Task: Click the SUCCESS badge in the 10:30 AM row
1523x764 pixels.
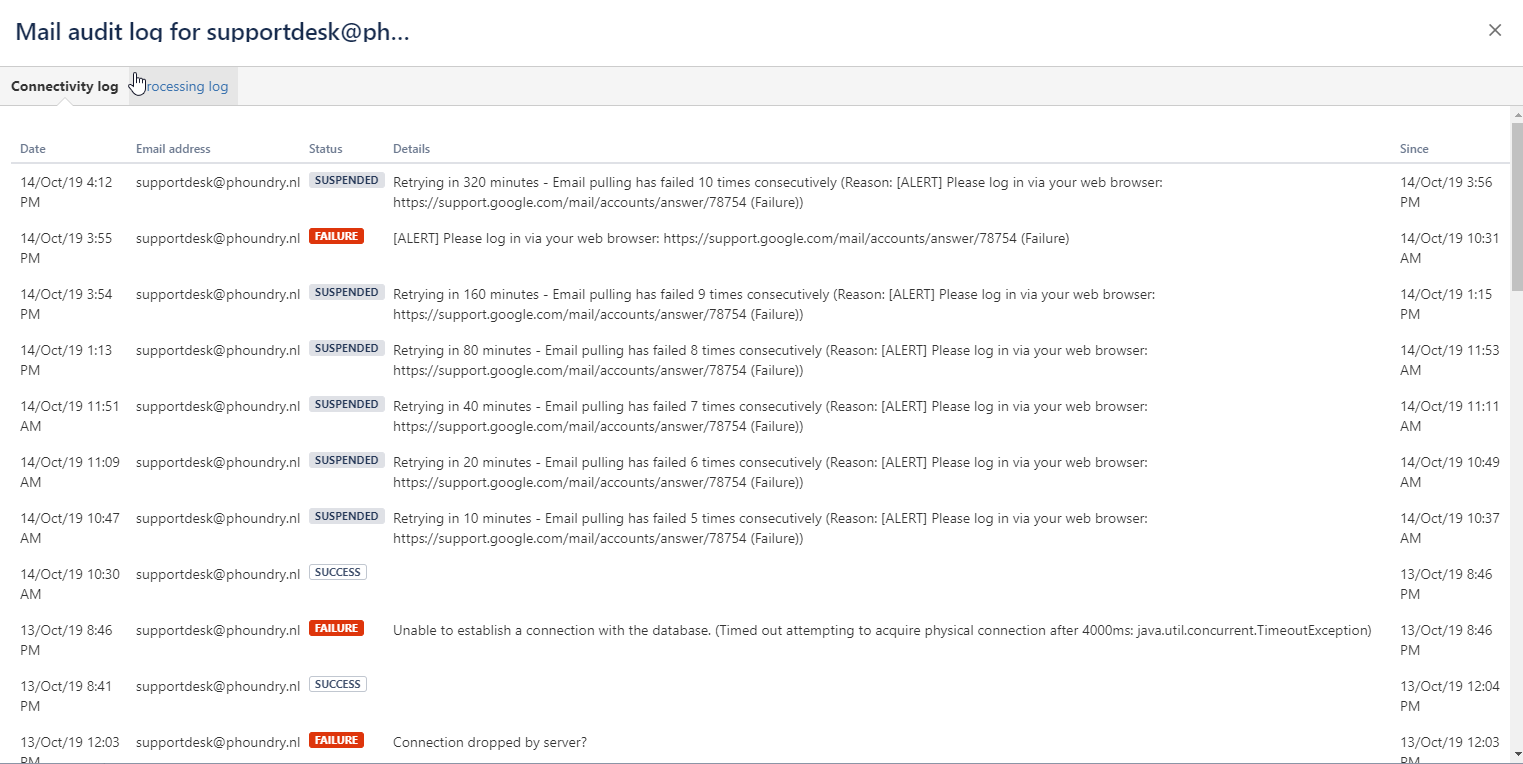Action: [x=338, y=572]
